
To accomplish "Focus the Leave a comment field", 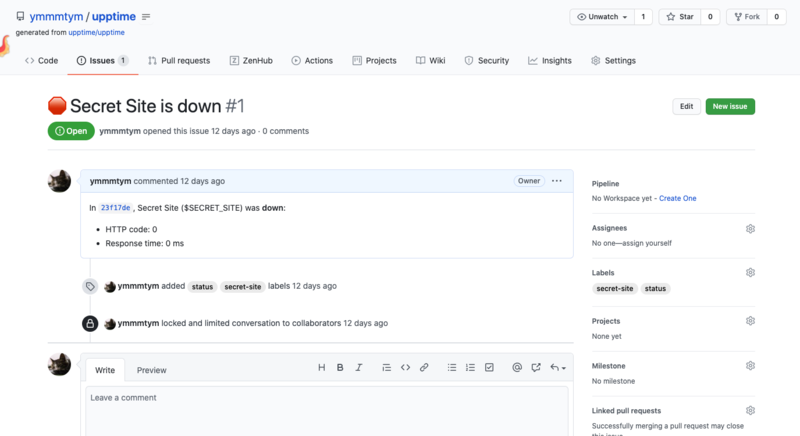I will point(327,411).
